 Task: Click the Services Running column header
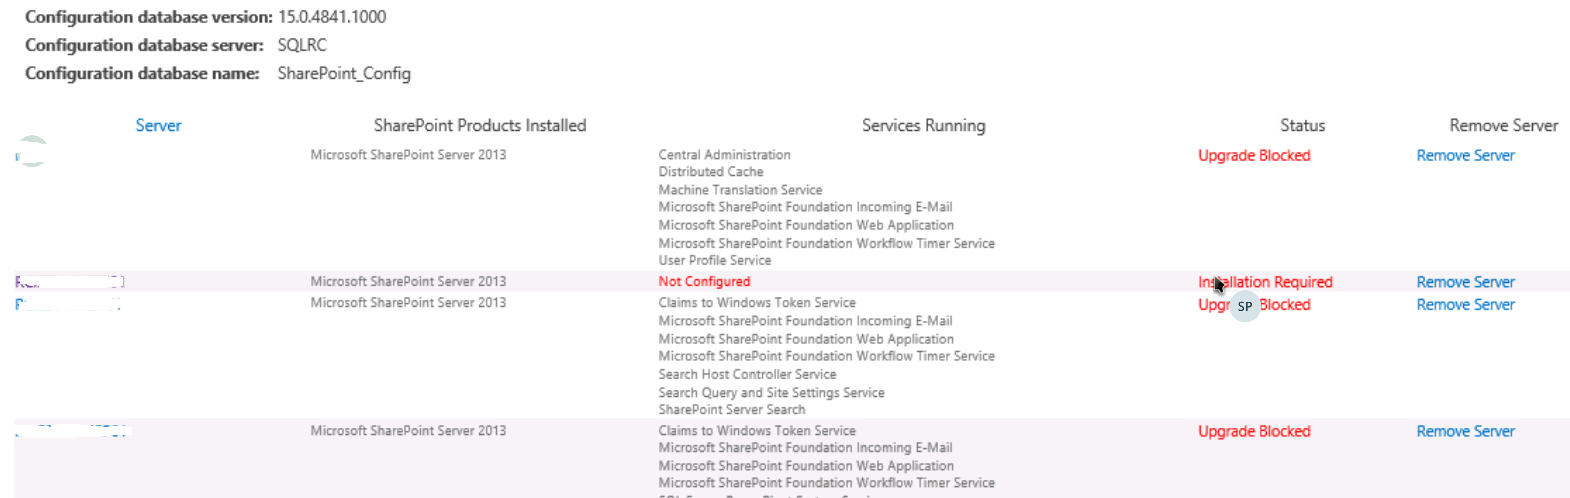923,125
